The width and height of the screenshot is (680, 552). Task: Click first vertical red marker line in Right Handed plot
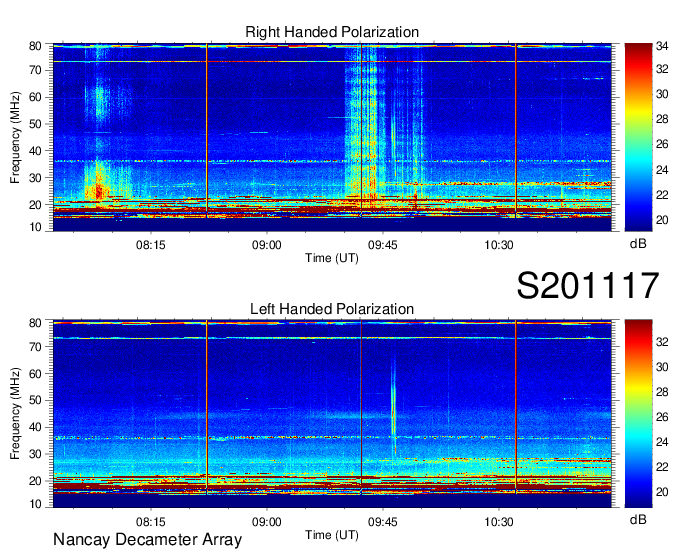(x=207, y=131)
